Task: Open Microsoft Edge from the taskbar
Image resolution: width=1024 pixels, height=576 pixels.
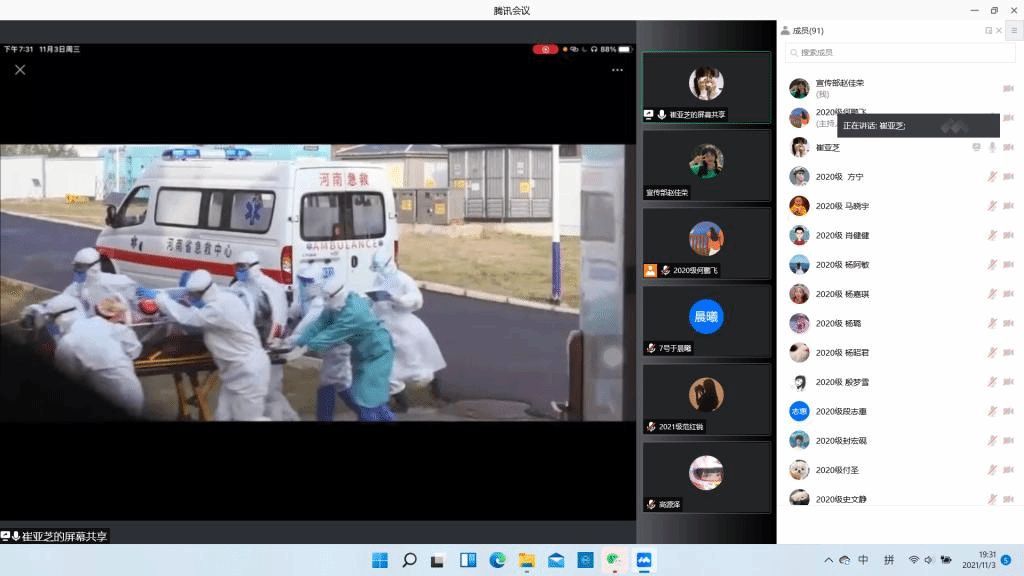Action: coord(497,560)
